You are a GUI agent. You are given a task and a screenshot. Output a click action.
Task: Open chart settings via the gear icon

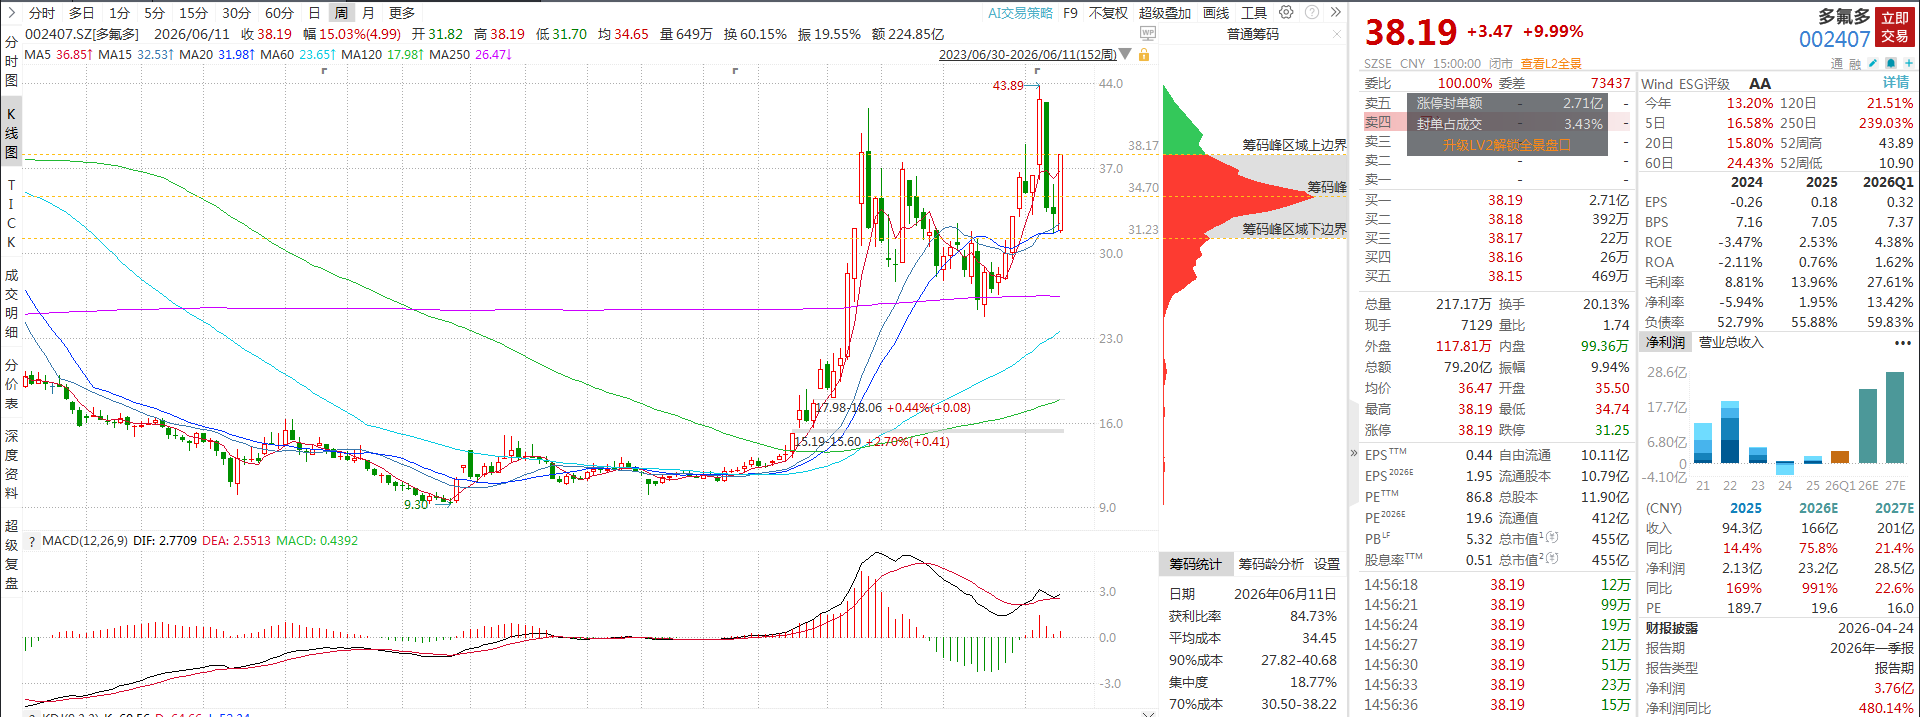[1286, 12]
